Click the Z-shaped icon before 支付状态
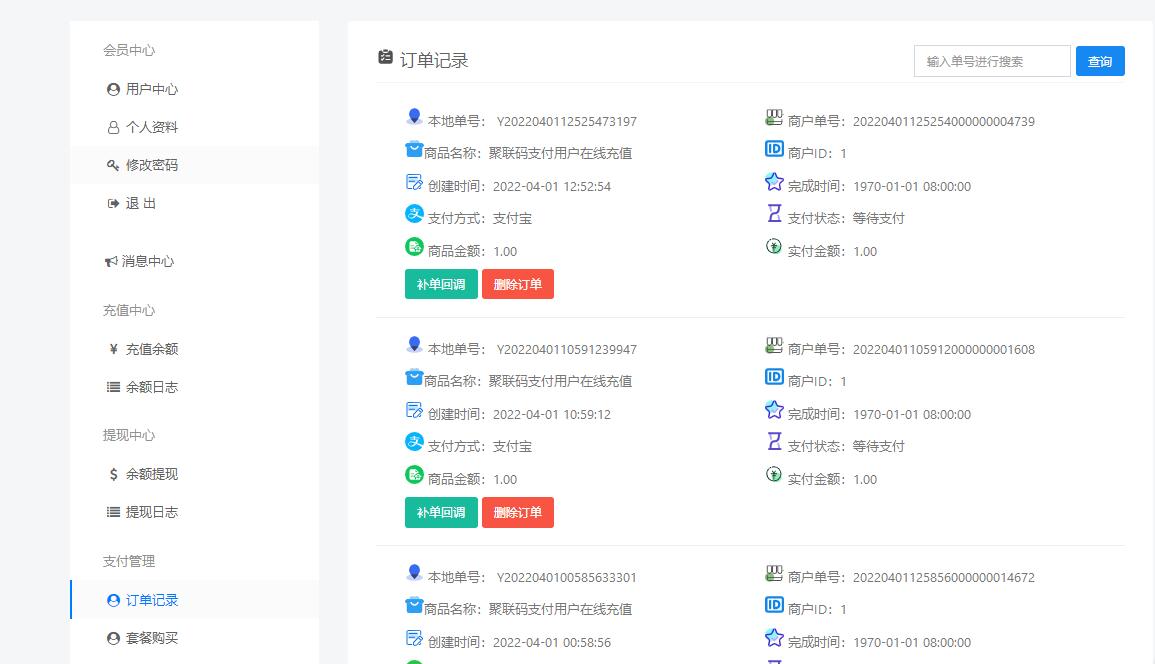 [x=773, y=214]
